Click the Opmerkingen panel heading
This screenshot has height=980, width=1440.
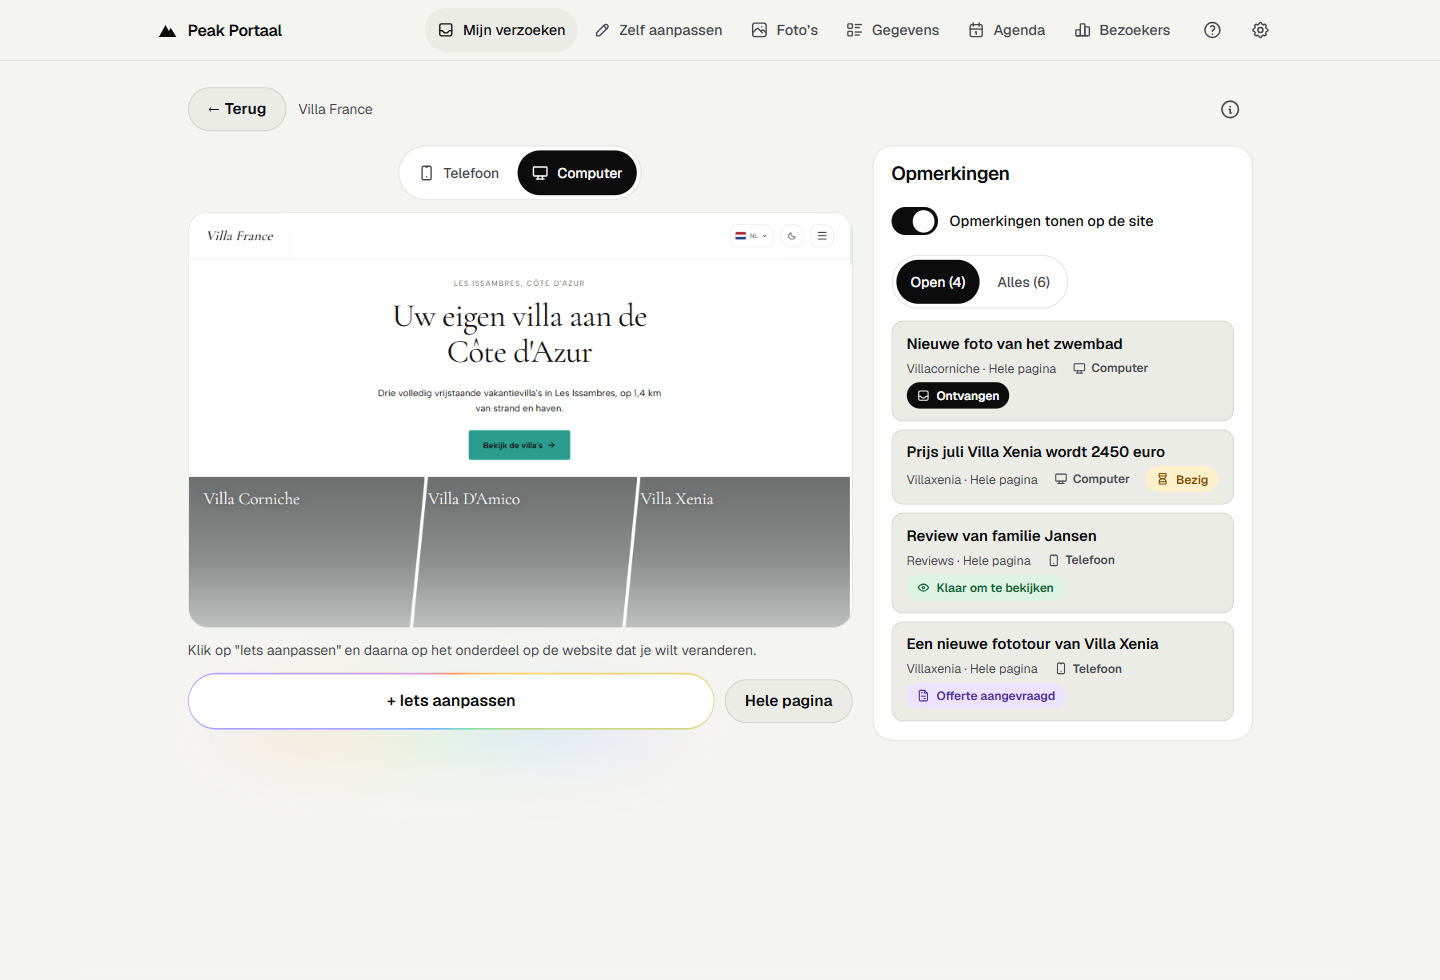point(950,174)
